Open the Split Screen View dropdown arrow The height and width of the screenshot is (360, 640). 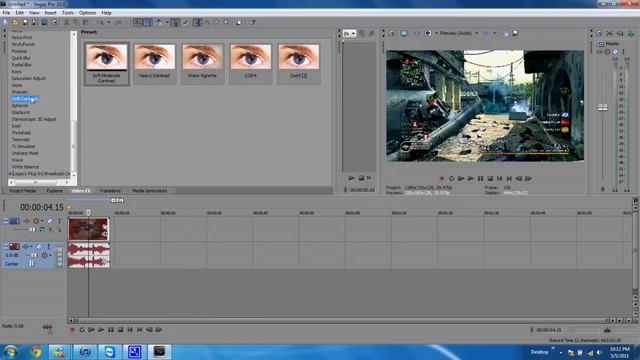click(x=436, y=33)
